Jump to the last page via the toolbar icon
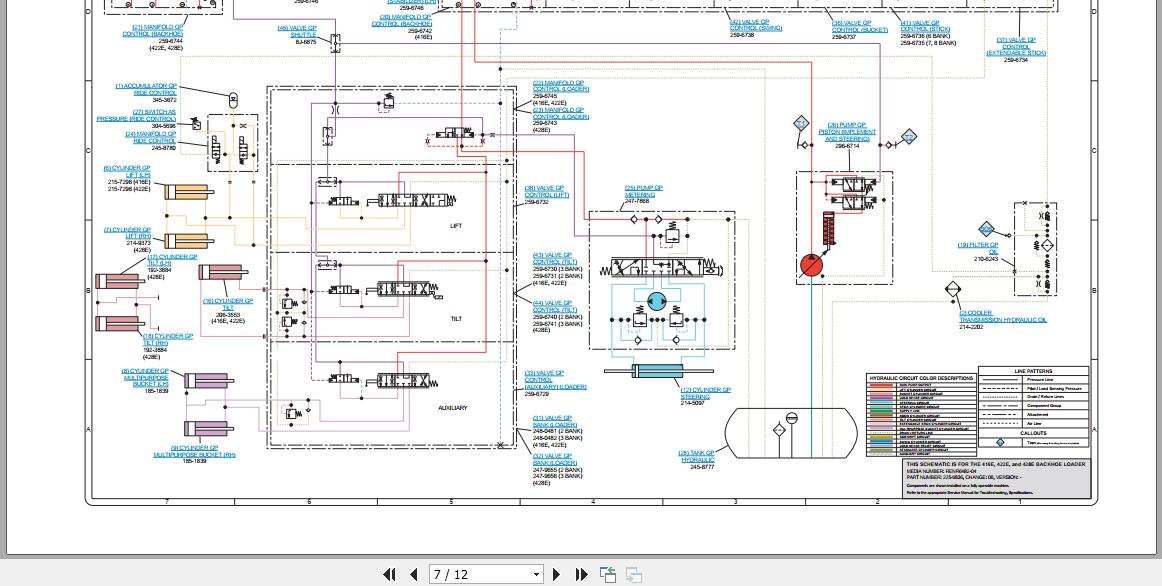The width and height of the screenshot is (1162, 586). [581, 574]
